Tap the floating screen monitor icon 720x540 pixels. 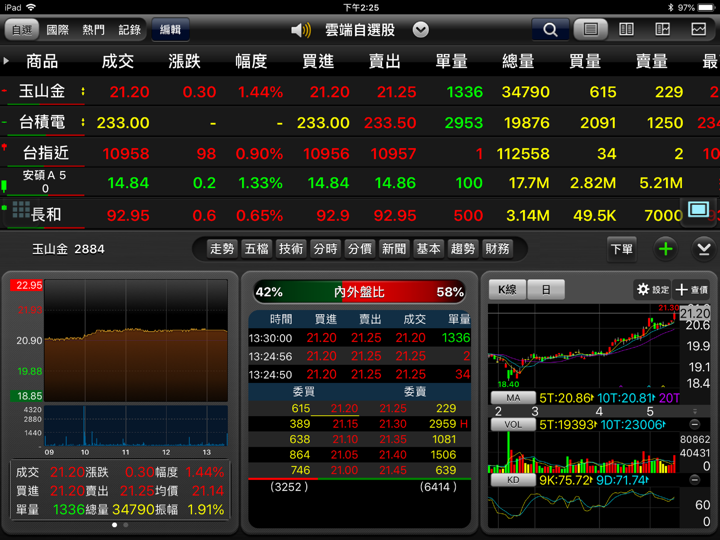[697, 210]
